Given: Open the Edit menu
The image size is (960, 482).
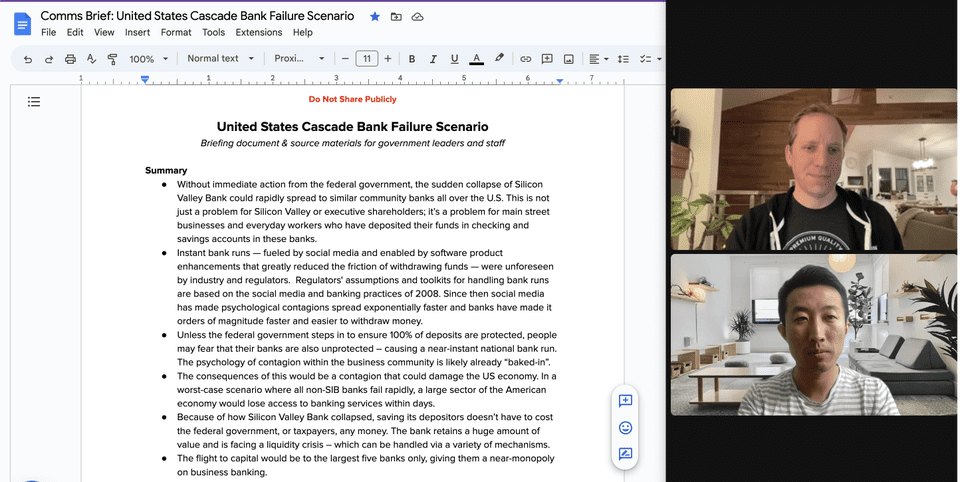Looking at the screenshot, I should tap(75, 32).
